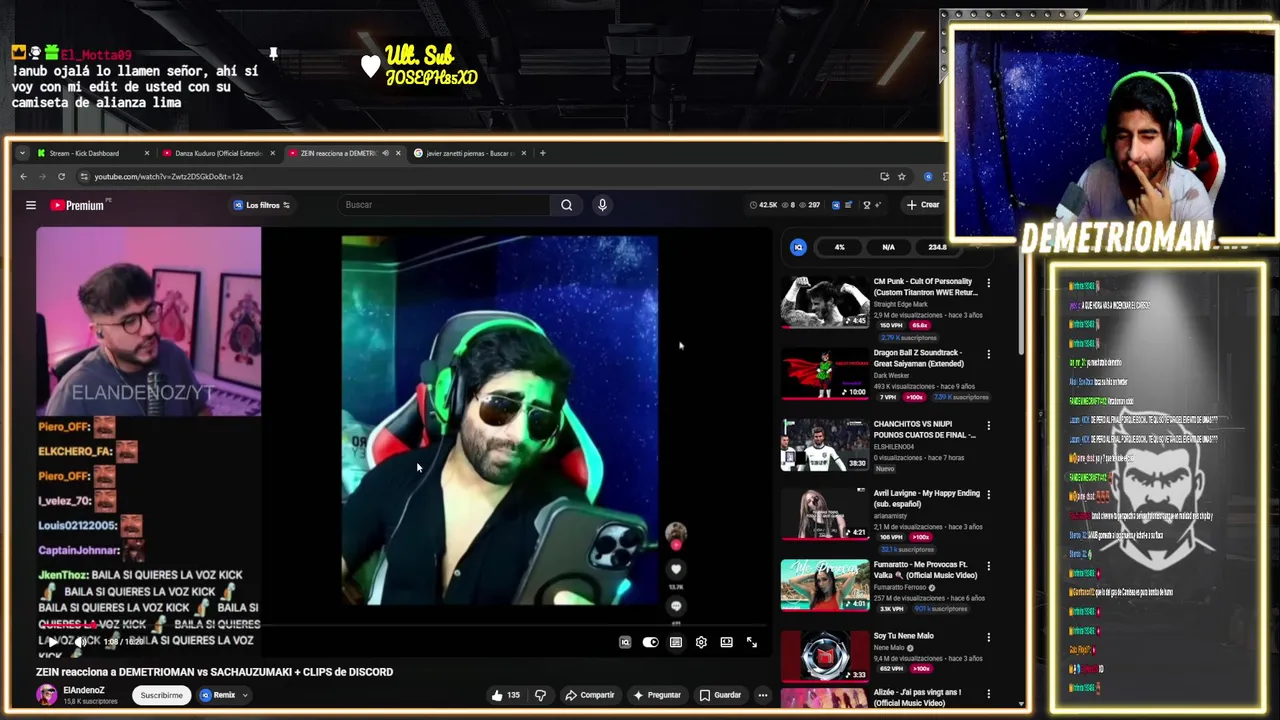The height and width of the screenshot is (720, 1280).
Task: Click the YouTube search magnifier button
Action: coord(567,205)
